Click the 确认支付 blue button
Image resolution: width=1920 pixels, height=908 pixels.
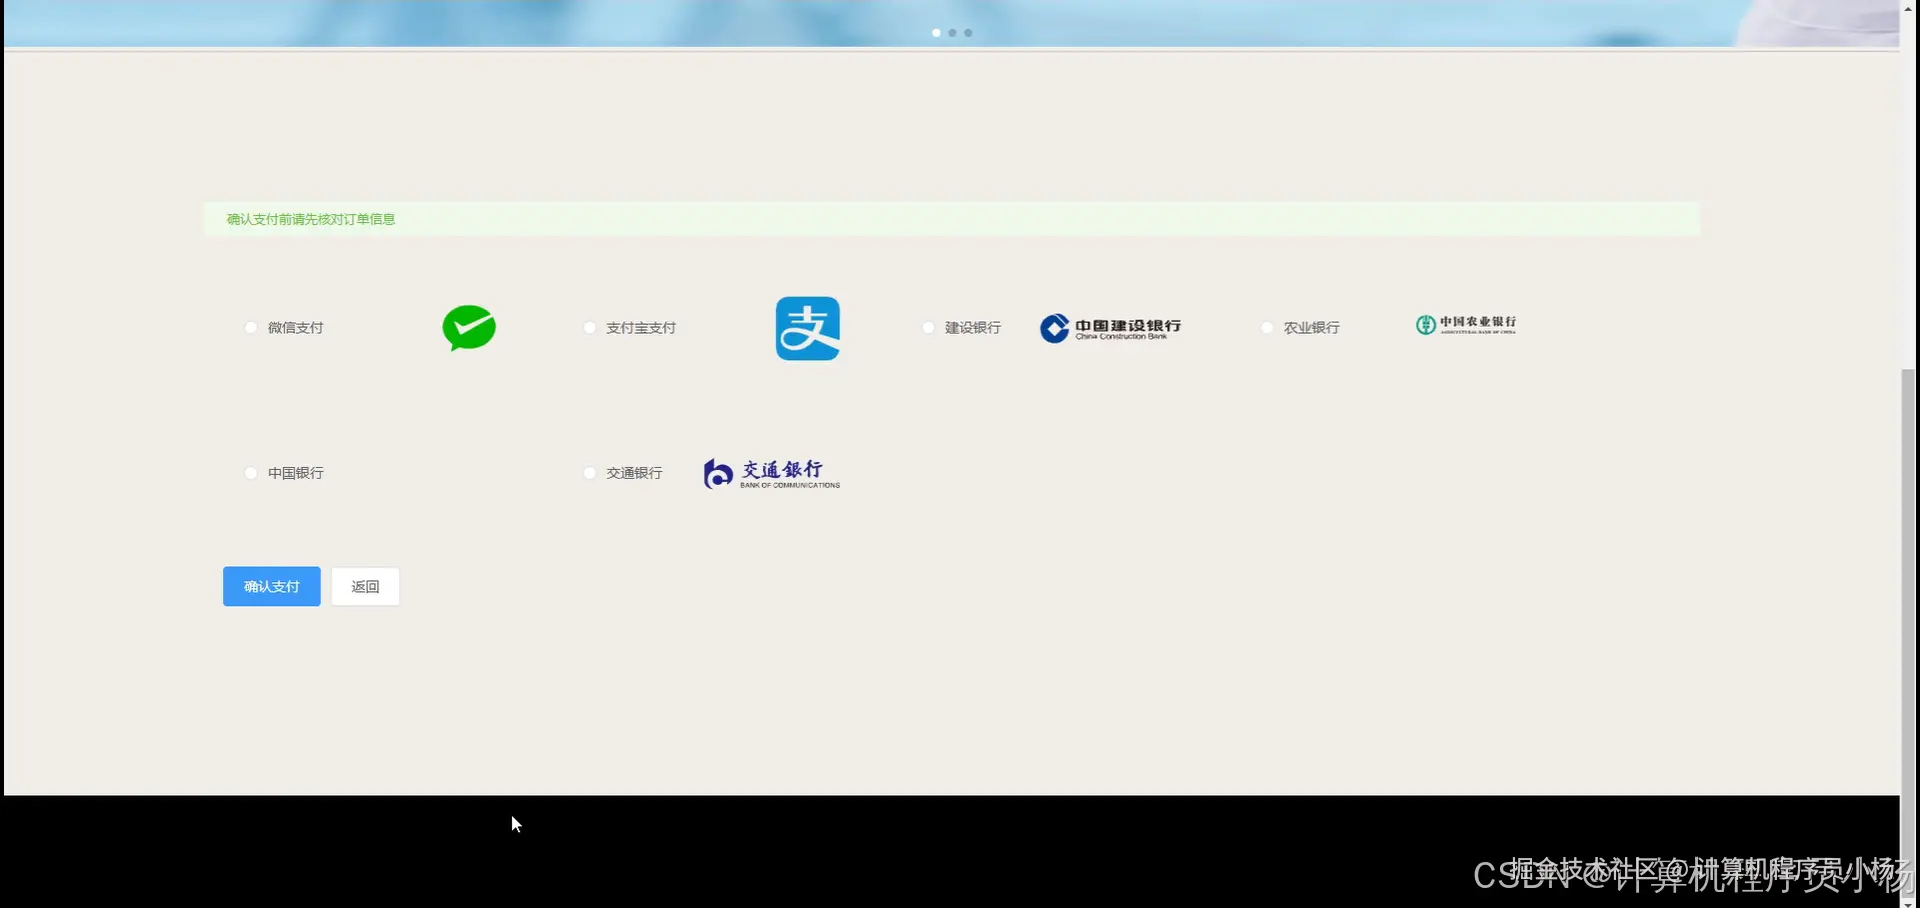click(270, 586)
